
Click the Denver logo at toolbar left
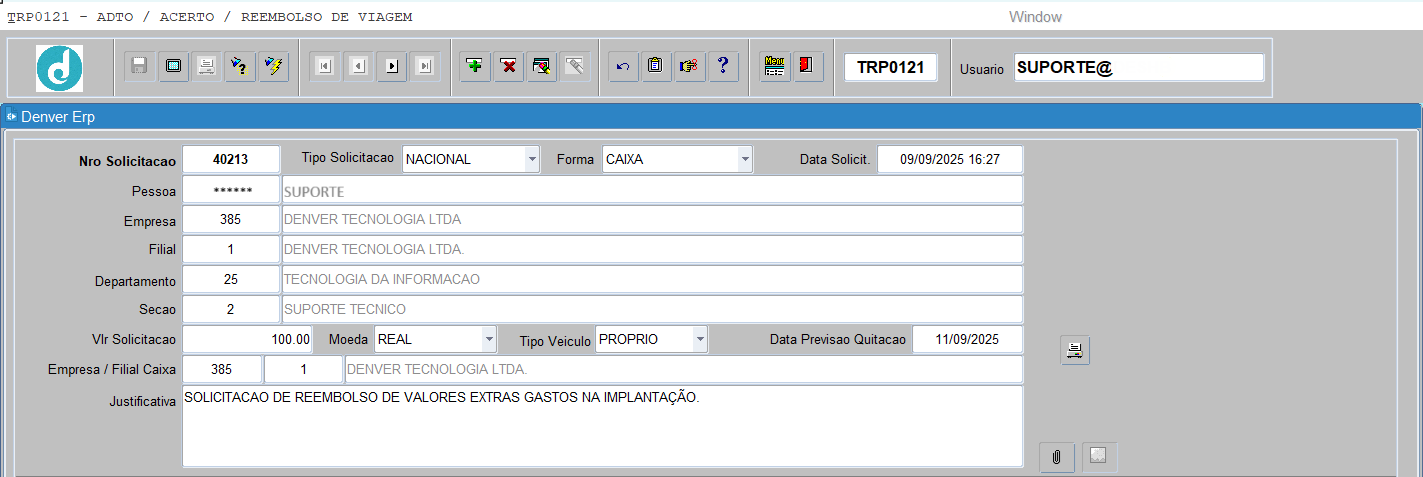point(59,68)
